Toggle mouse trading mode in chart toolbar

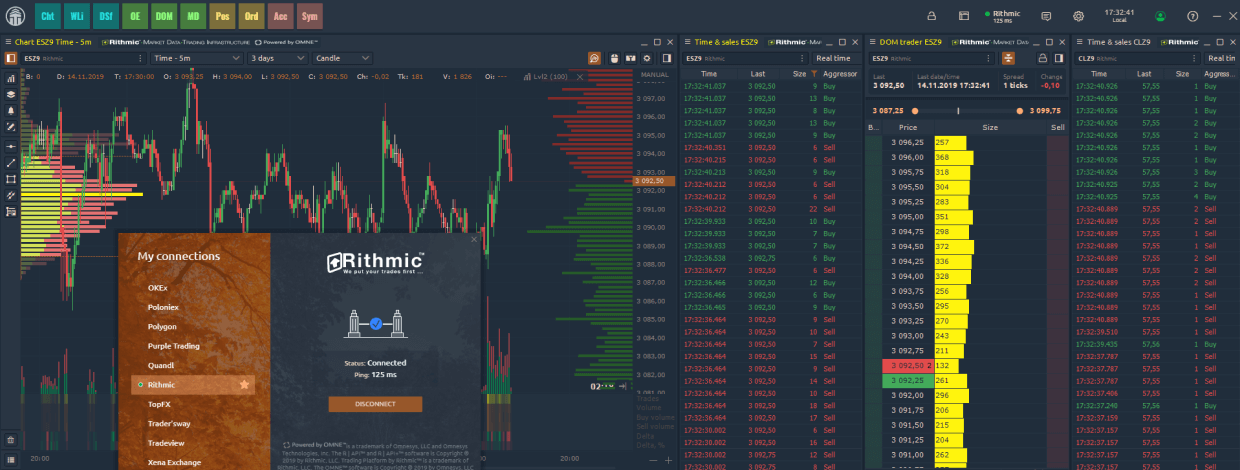[613, 58]
